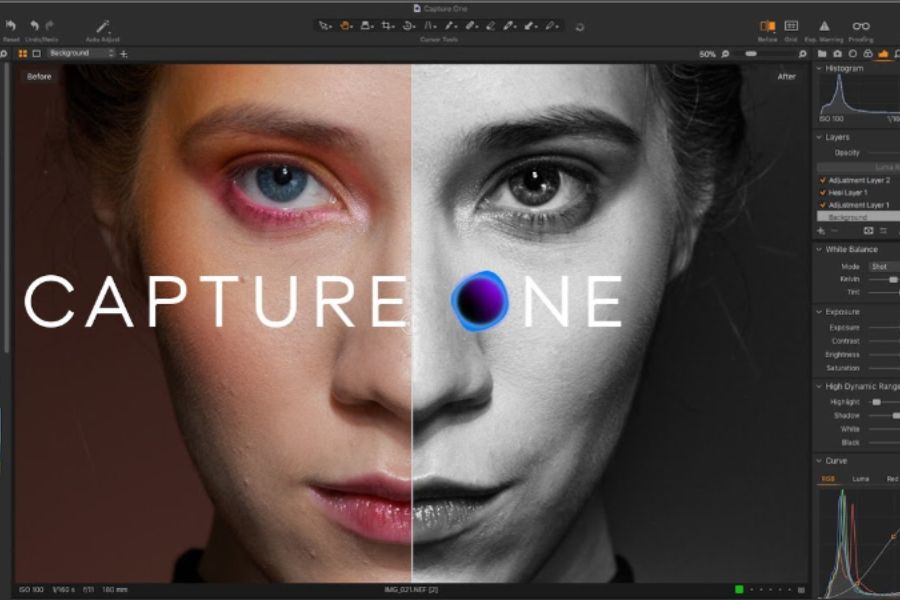Open the orange Exposure tool tab
Screen dimensions: 900x600
coord(883,54)
